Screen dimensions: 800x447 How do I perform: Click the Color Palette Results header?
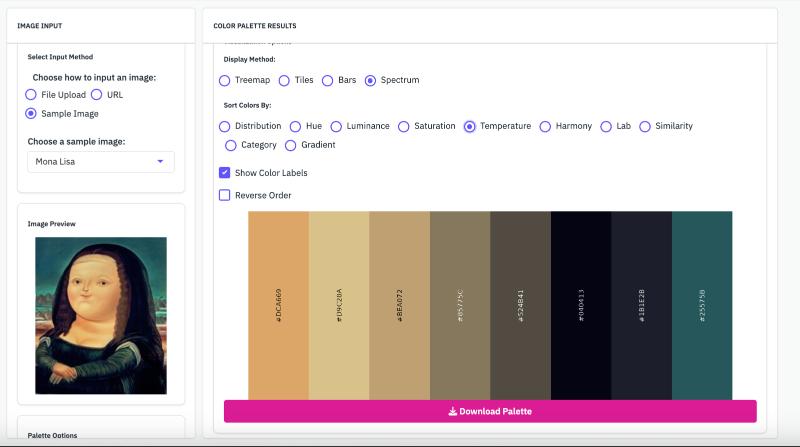255,26
